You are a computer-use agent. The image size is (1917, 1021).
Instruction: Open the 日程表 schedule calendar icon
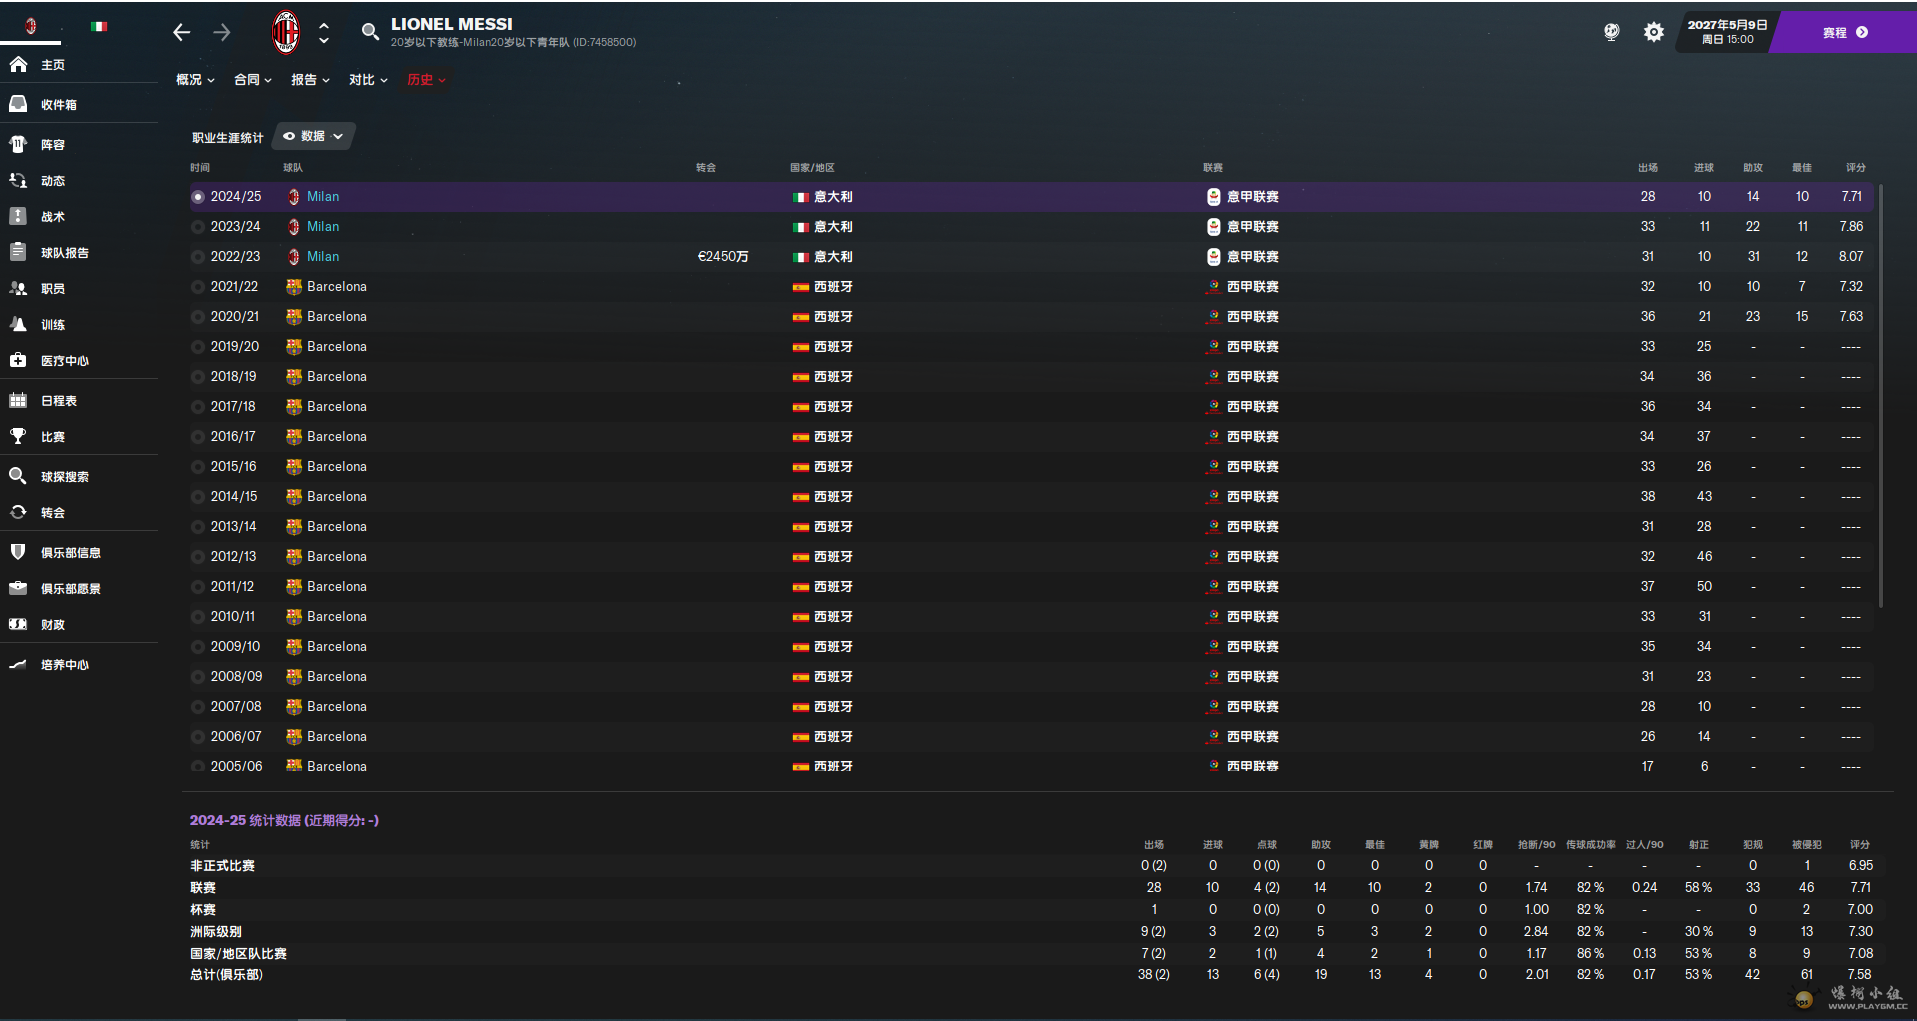[x=18, y=400]
